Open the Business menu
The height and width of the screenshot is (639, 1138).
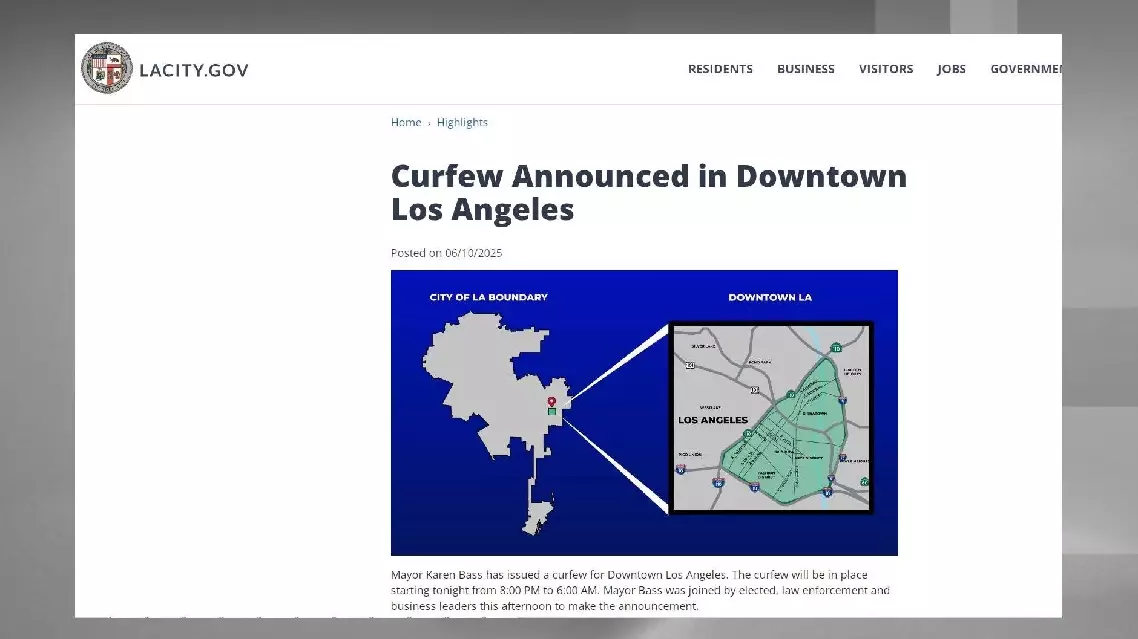pyautogui.click(x=805, y=69)
